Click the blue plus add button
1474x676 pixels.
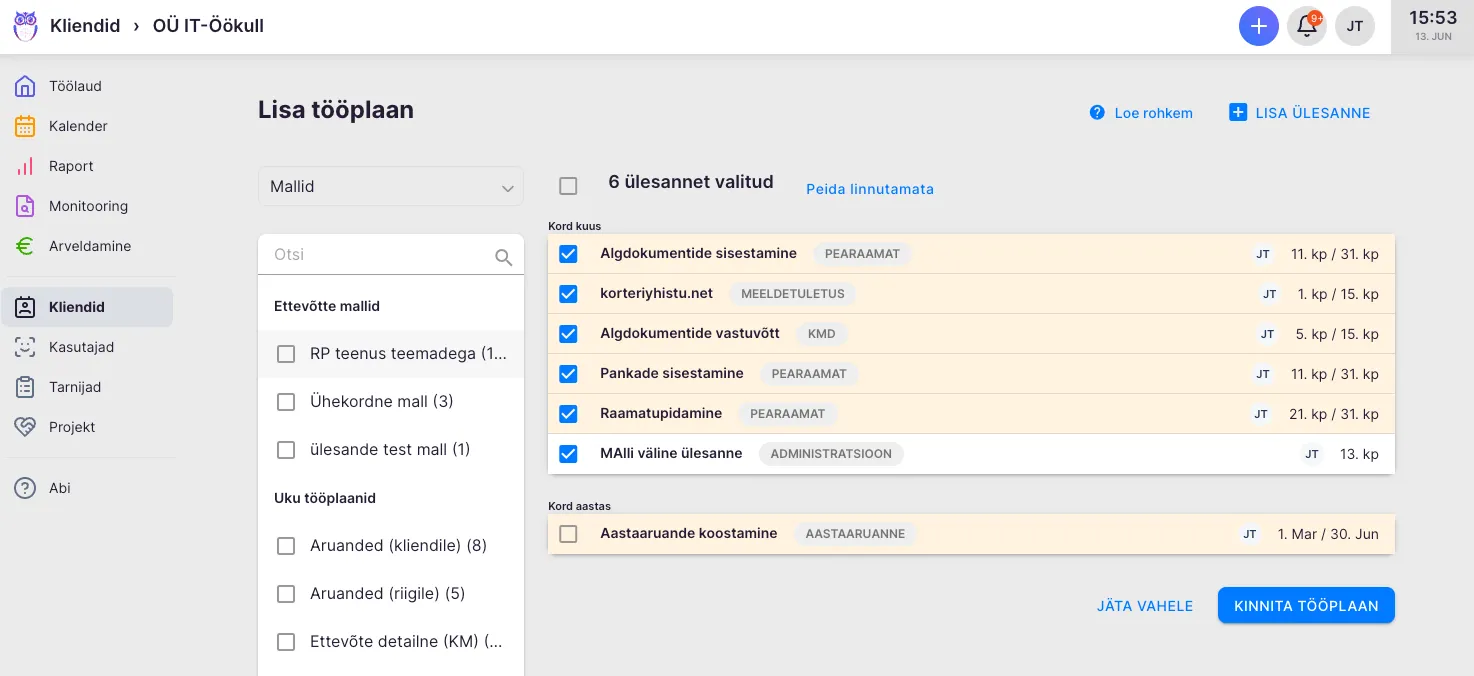[x=1258, y=26]
